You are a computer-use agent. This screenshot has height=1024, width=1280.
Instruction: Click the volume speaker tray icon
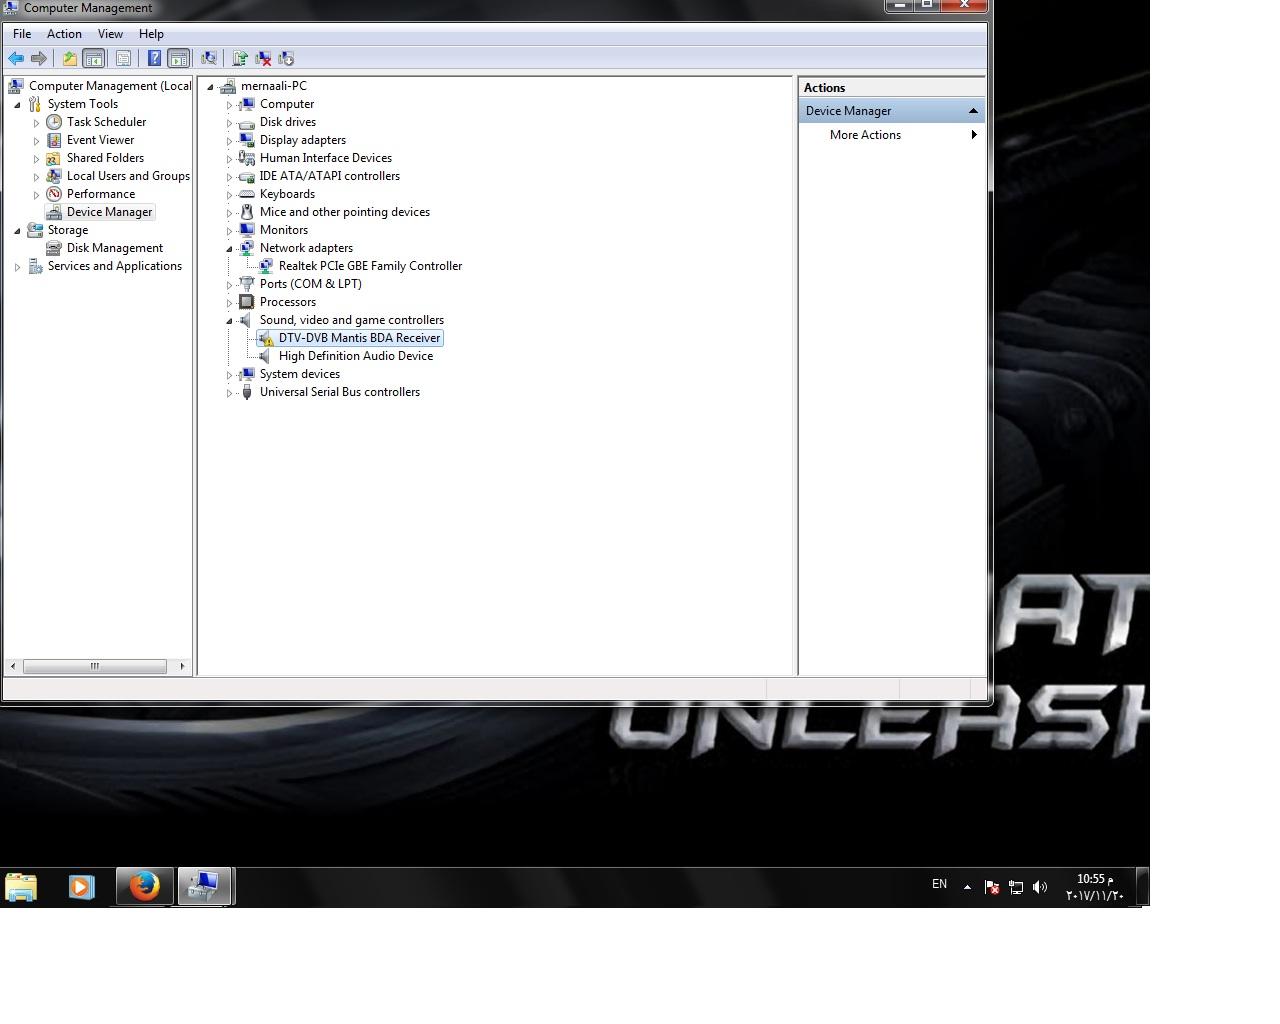pos(1040,887)
